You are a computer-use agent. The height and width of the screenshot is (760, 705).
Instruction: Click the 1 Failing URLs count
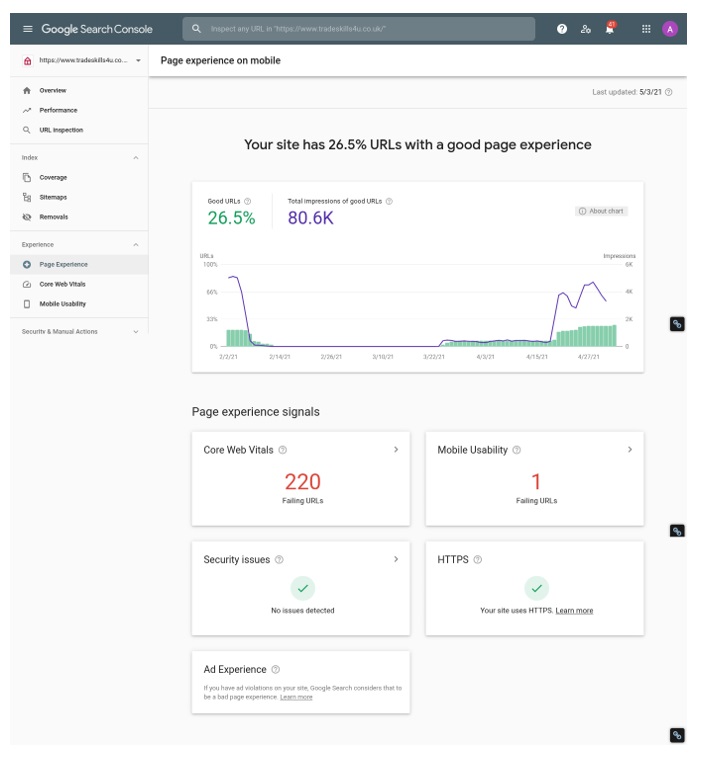(536, 488)
